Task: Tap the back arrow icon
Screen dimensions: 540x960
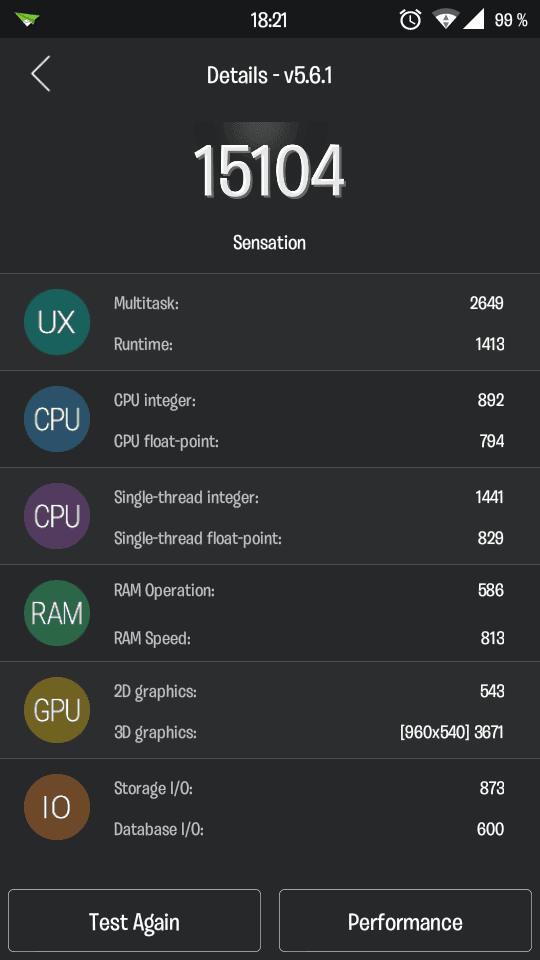Action: click(x=40, y=74)
